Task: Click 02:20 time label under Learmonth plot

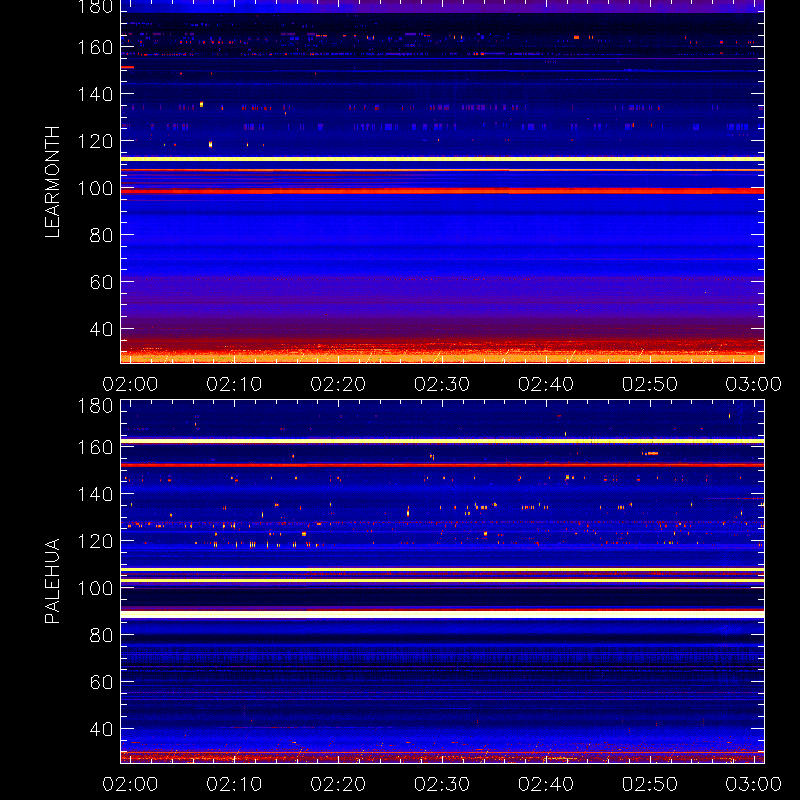Action: coord(338,384)
